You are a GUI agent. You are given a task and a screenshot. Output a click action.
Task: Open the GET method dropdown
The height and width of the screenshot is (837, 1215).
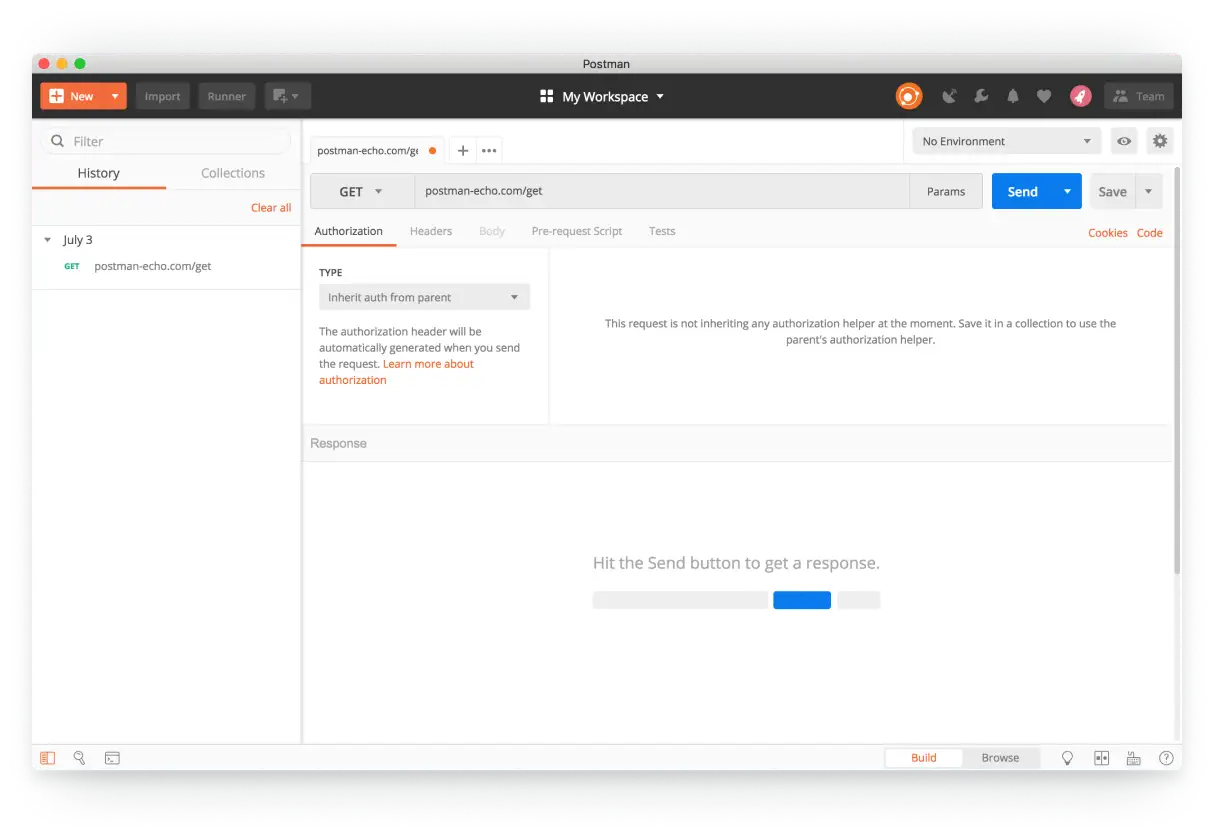tap(362, 192)
